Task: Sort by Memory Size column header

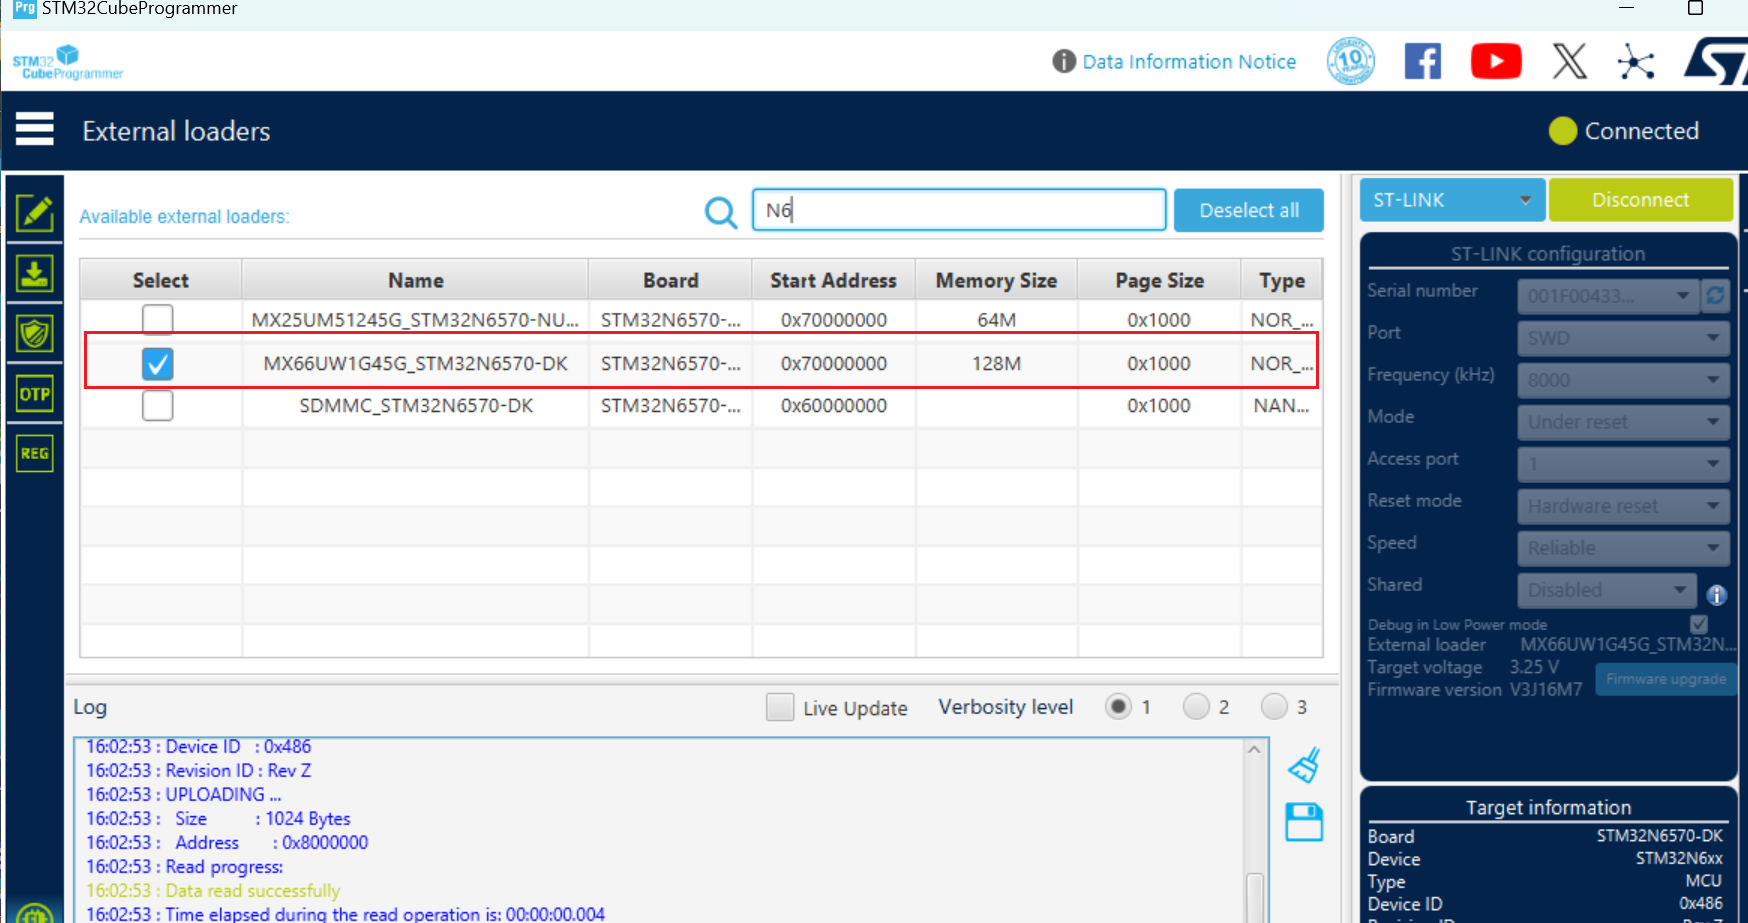Action: pyautogui.click(x=996, y=280)
